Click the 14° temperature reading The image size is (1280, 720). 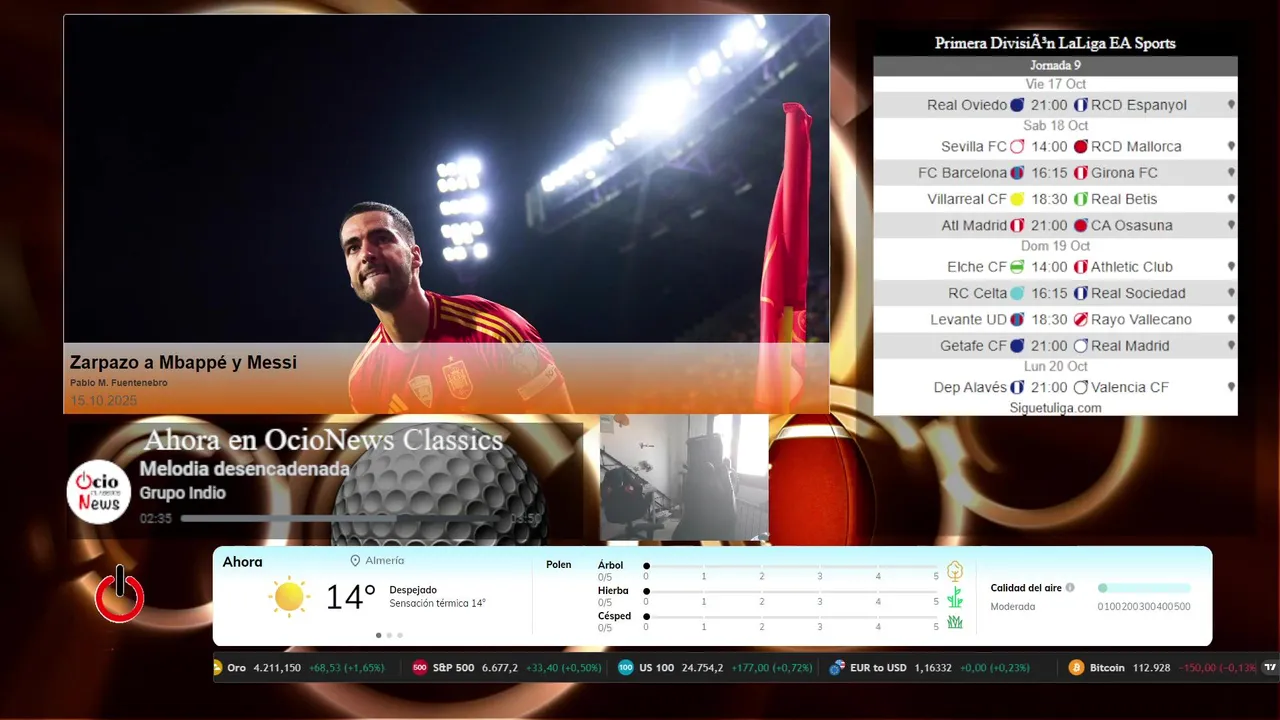tap(350, 597)
